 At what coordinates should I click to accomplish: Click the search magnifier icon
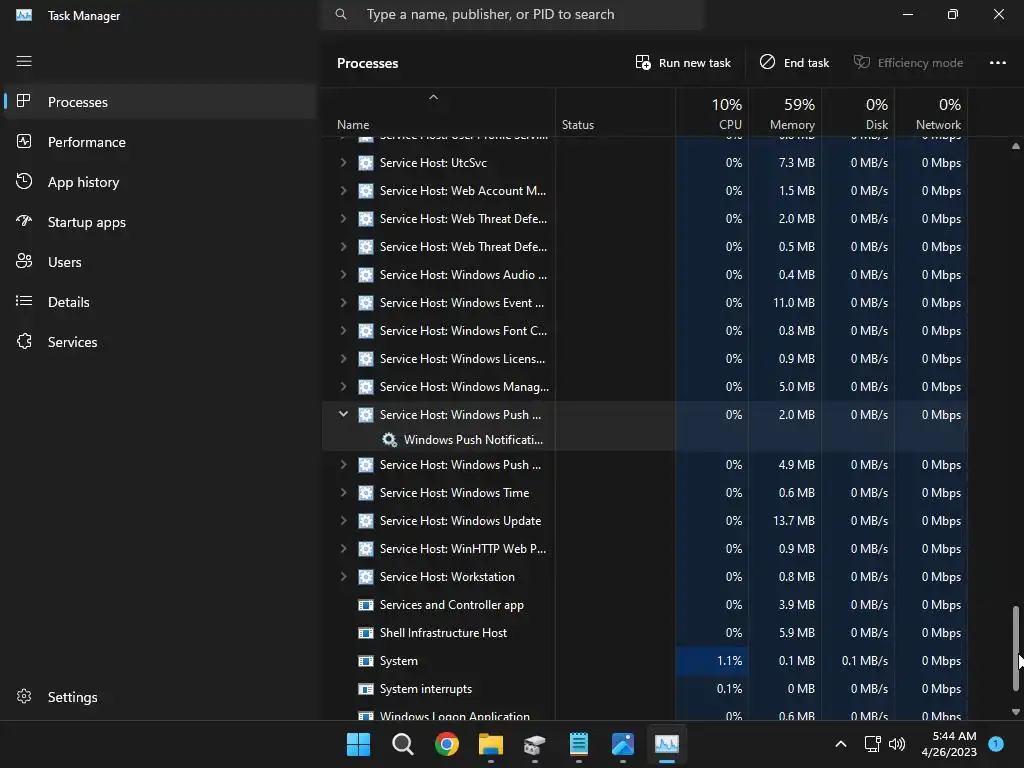(x=341, y=14)
